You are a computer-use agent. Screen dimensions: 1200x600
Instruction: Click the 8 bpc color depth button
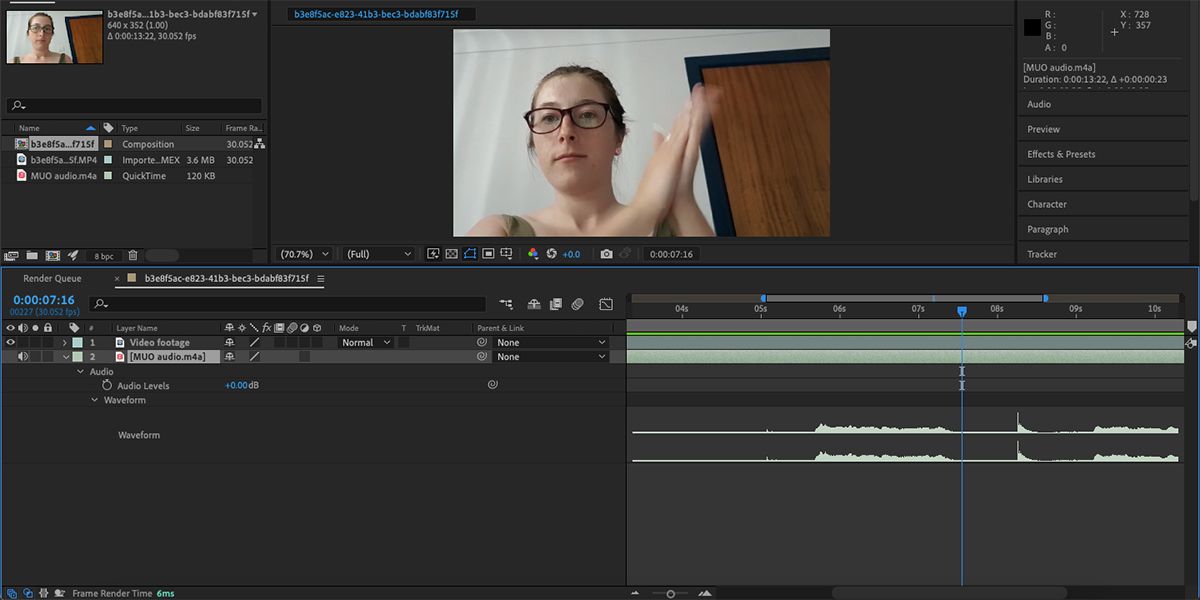tap(103, 255)
